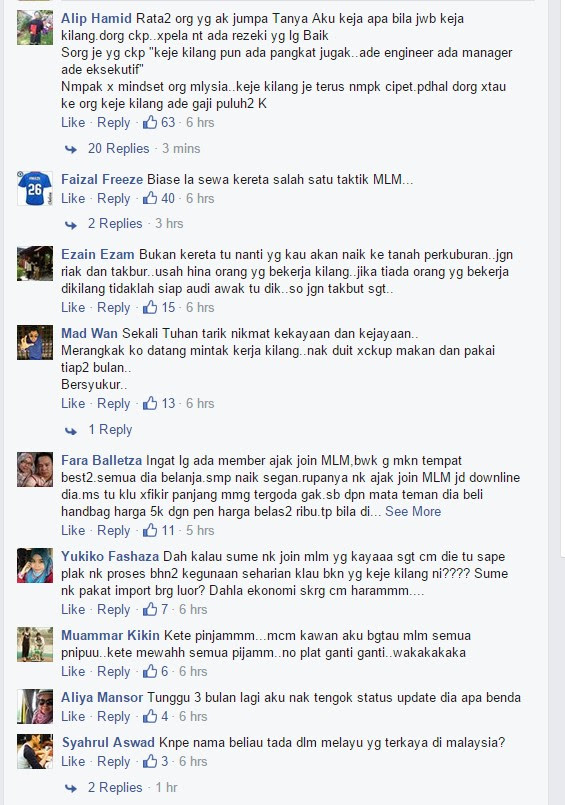Image resolution: width=565 pixels, height=805 pixels.
Task: Click thumbs-up icon on Mad Wan's comment
Action: [150, 403]
